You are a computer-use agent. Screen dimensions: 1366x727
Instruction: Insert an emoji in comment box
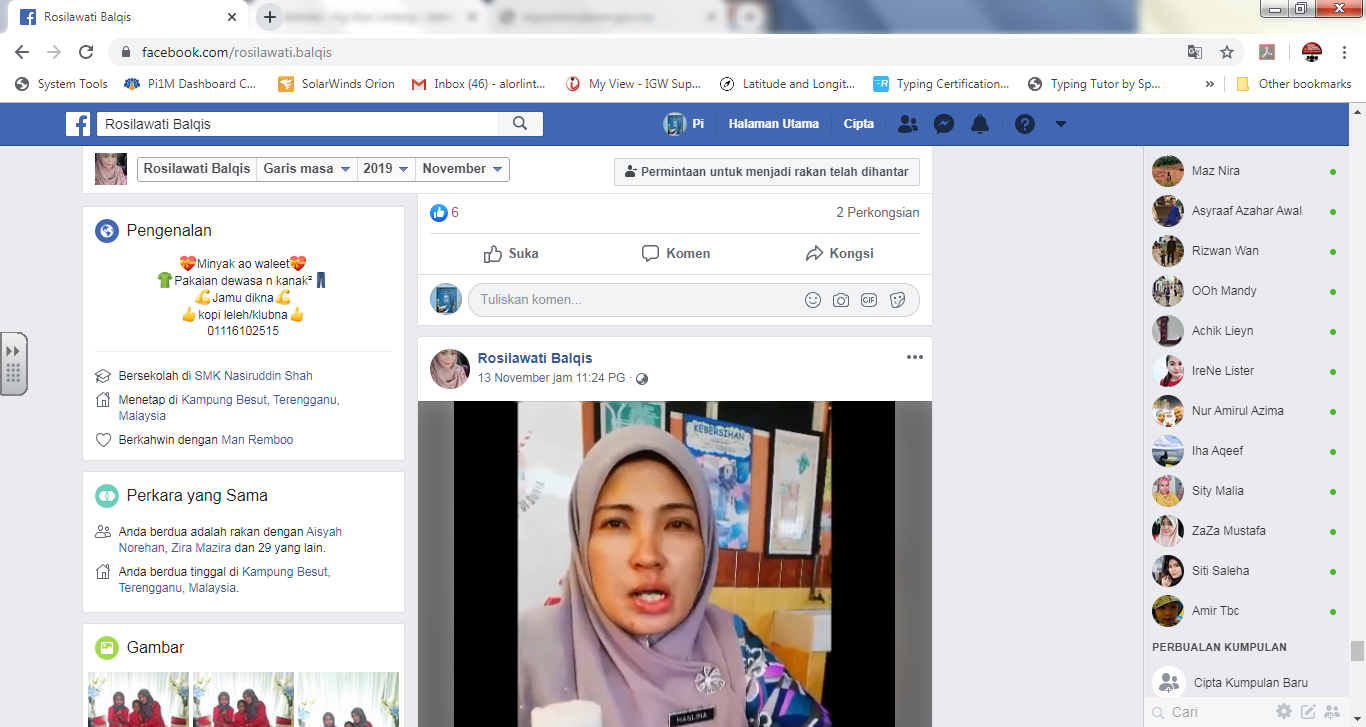[813, 300]
